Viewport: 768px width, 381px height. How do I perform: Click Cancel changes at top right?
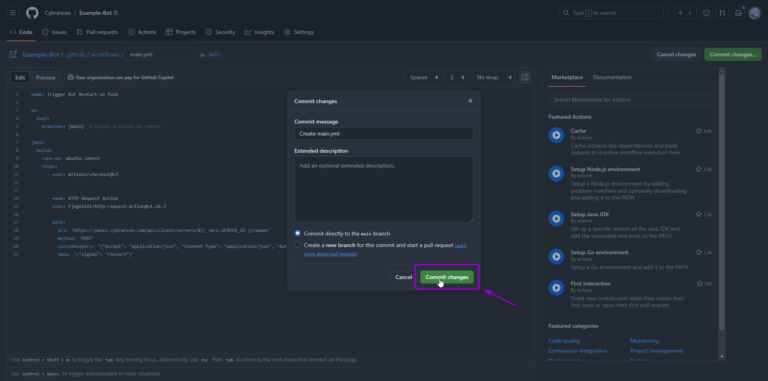[676, 54]
